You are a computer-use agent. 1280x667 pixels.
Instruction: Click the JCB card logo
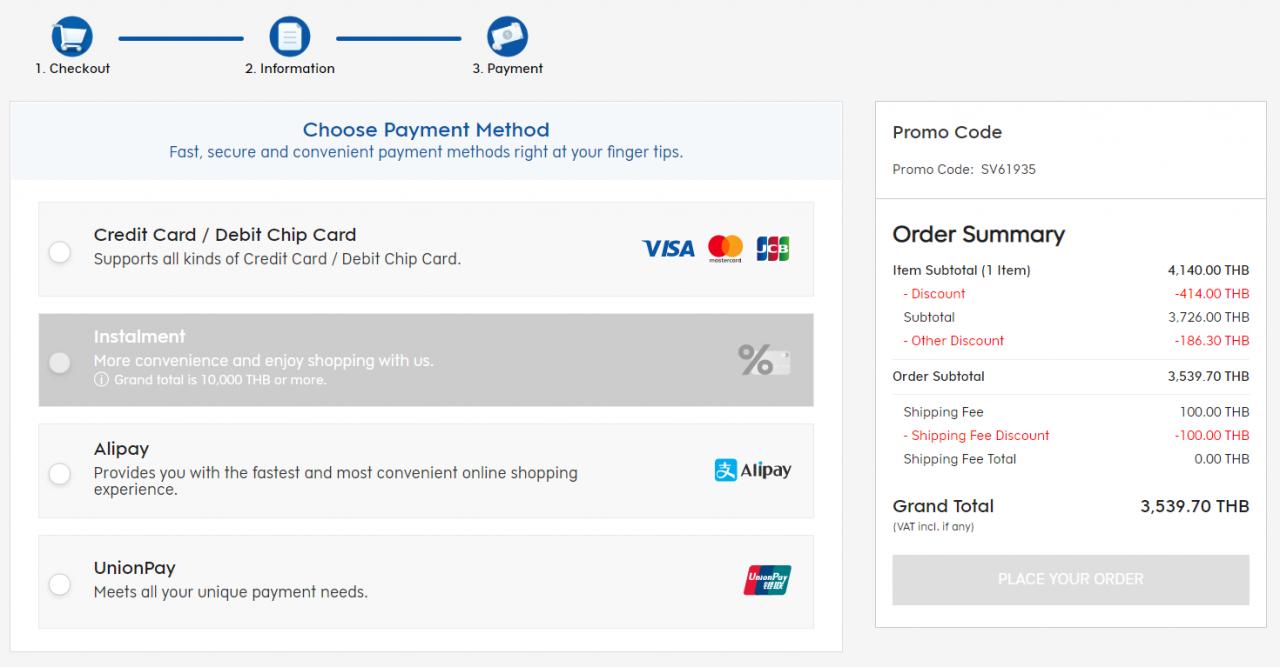click(x=773, y=248)
